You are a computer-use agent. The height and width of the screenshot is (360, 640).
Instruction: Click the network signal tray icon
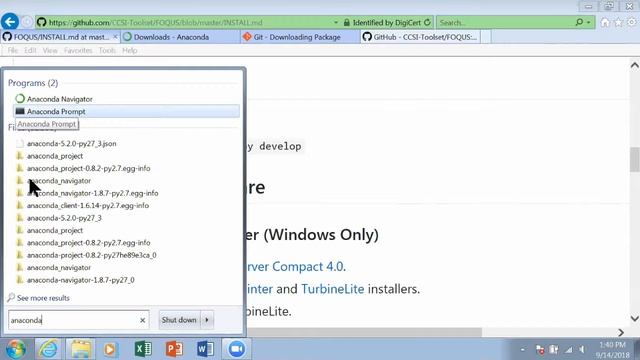[569, 350]
